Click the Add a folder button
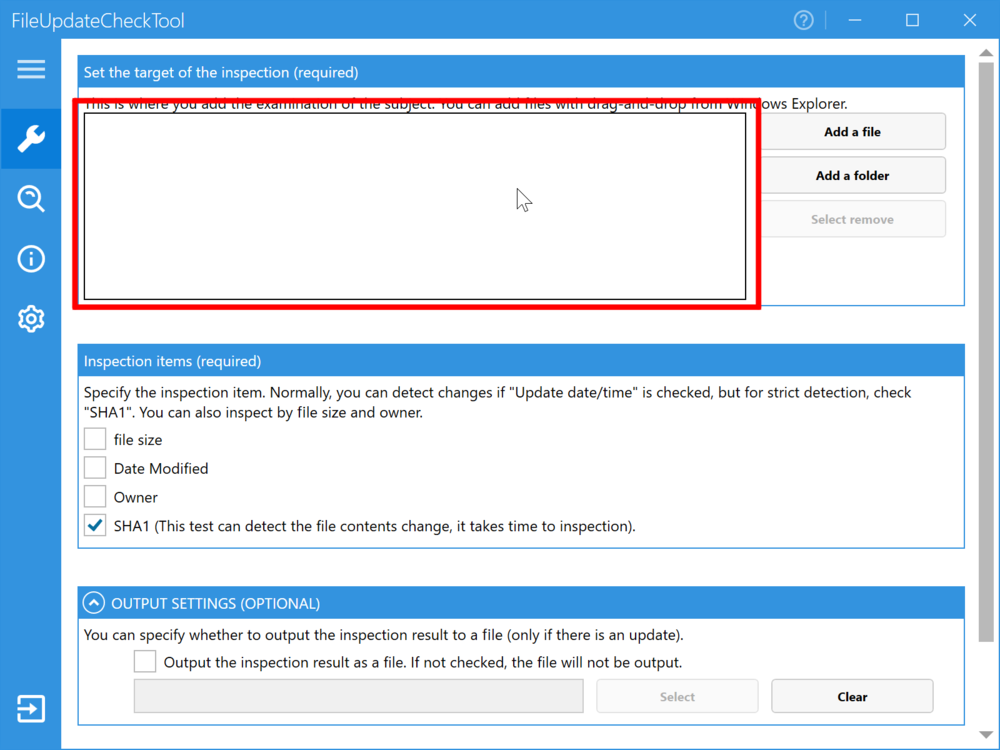 pos(852,176)
